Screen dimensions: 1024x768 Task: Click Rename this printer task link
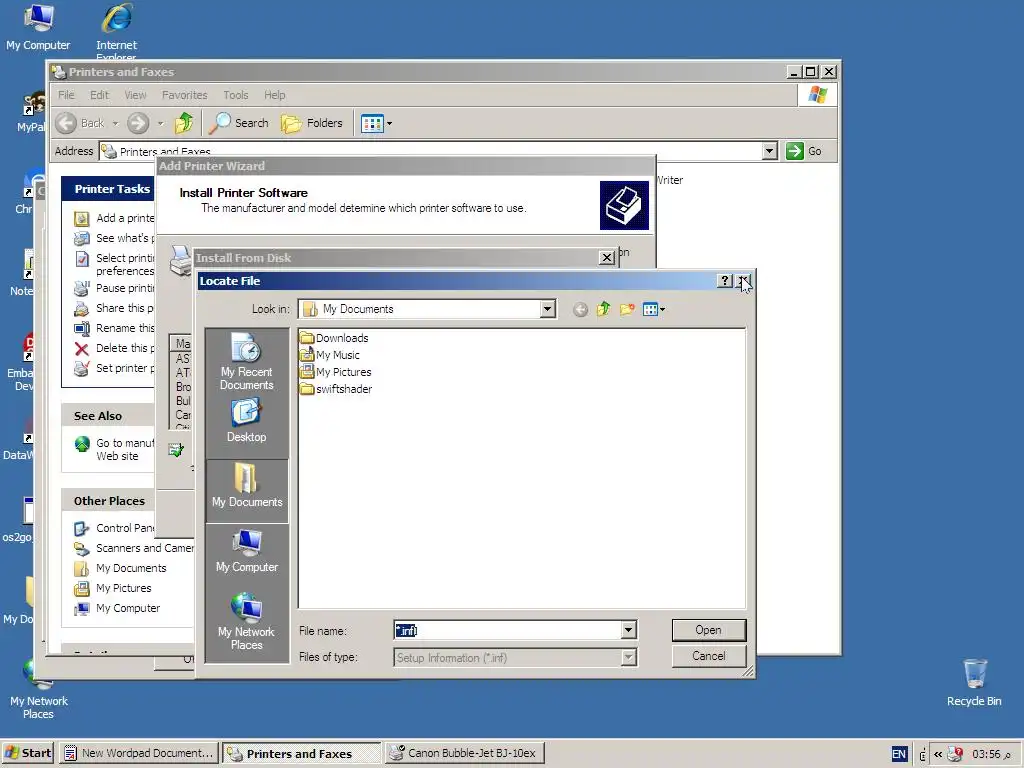tap(114, 328)
